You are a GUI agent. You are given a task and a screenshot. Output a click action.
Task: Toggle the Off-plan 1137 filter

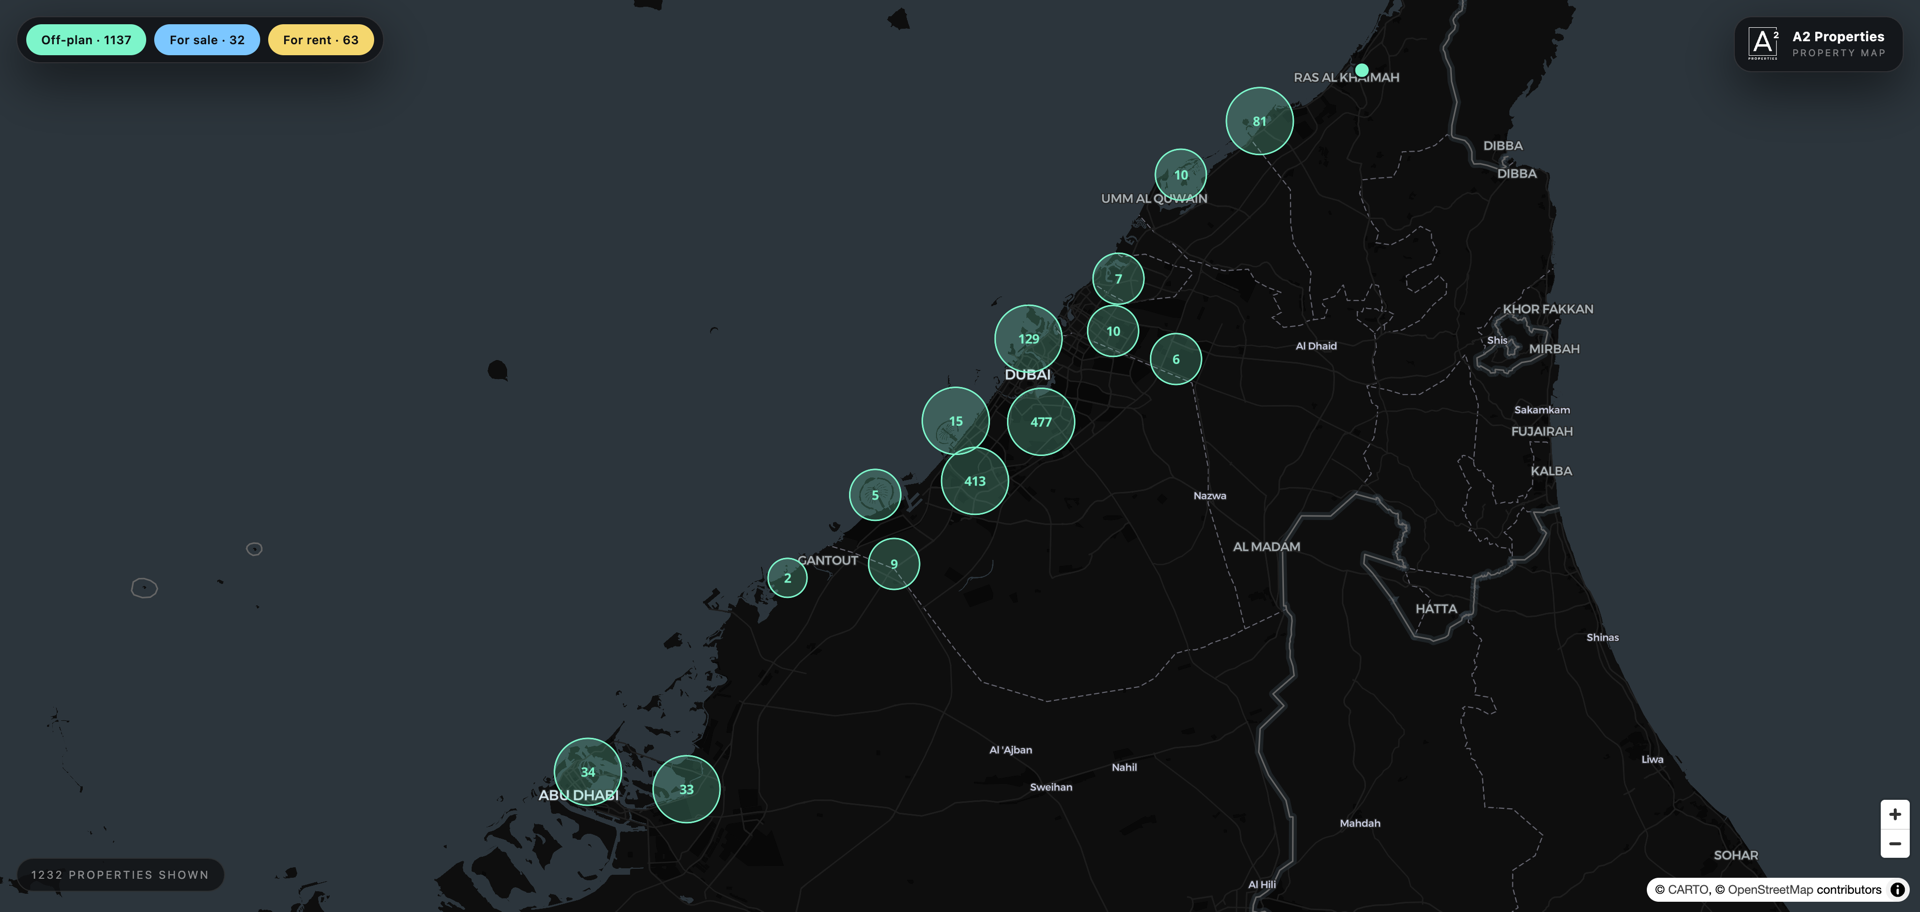pyautogui.click(x=86, y=40)
